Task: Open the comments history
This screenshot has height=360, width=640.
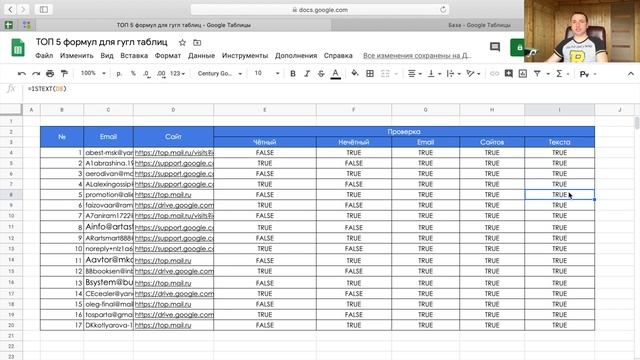Action: click(x=495, y=47)
